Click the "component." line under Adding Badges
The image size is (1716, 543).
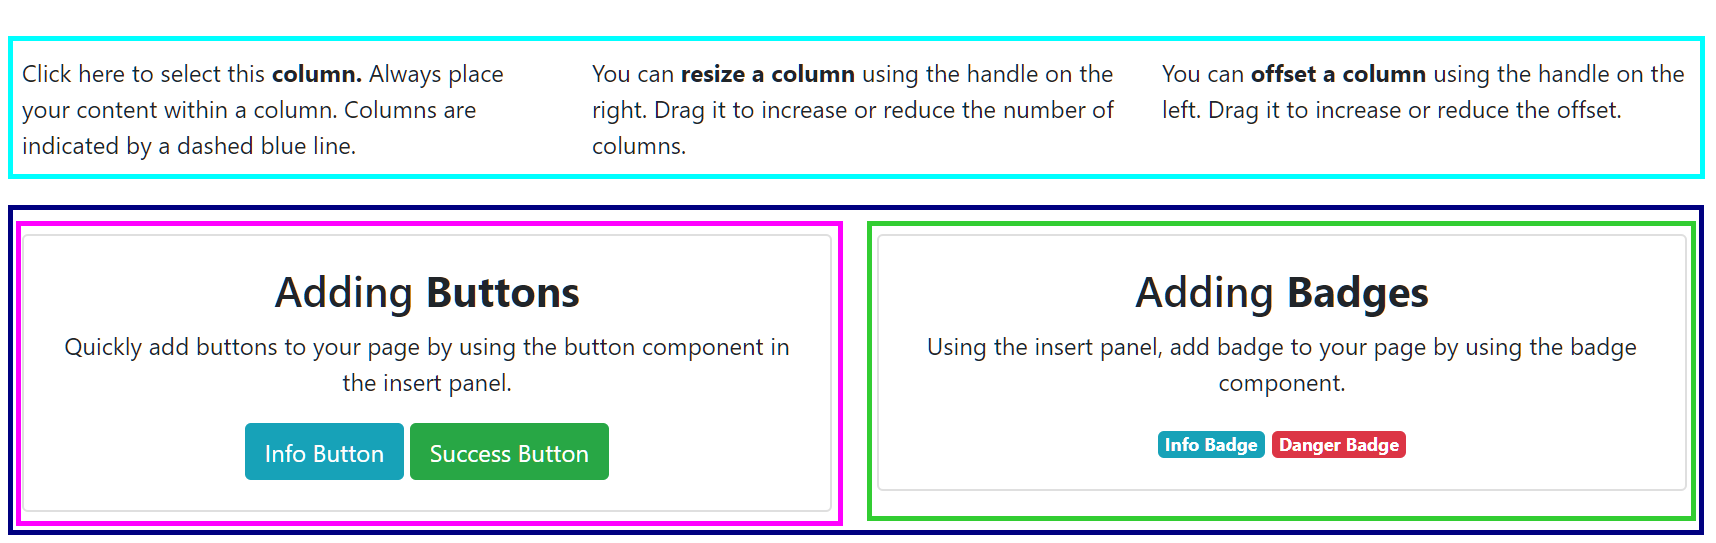point(1281,383)
